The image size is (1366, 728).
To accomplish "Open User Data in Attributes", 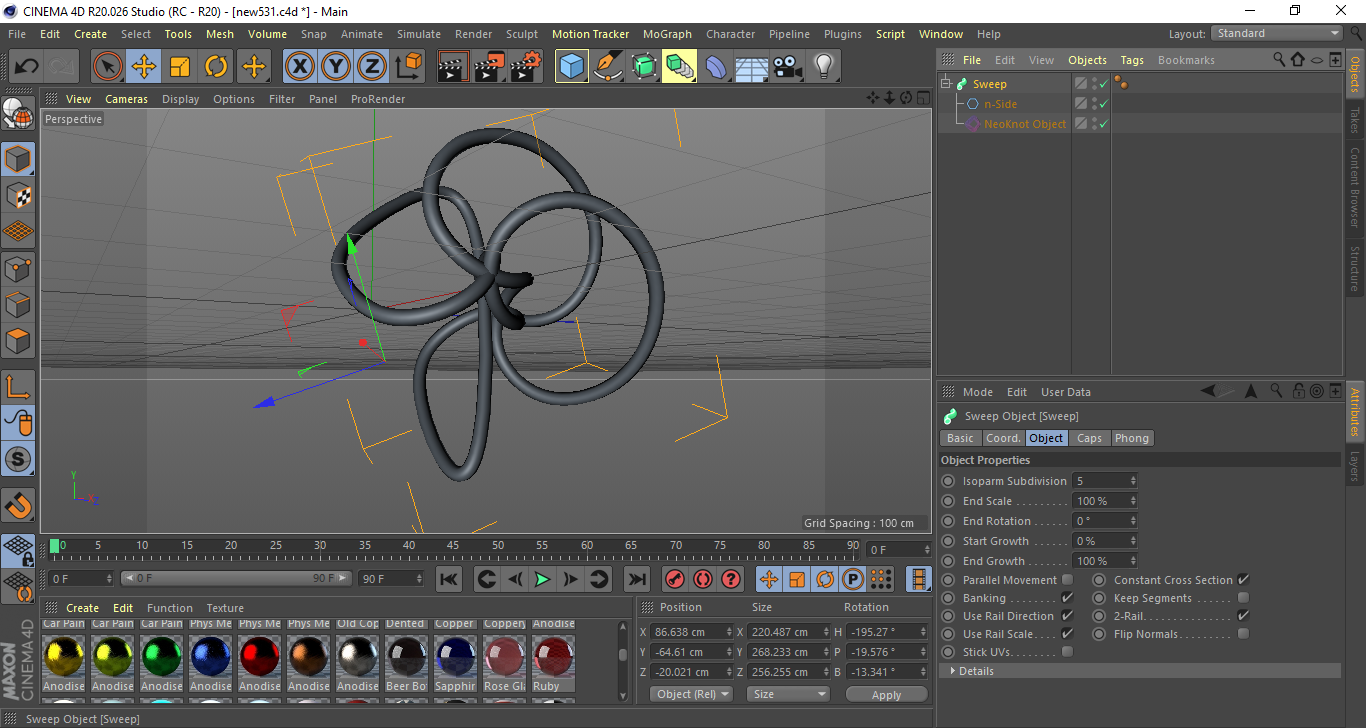I will pos(1066,392).
